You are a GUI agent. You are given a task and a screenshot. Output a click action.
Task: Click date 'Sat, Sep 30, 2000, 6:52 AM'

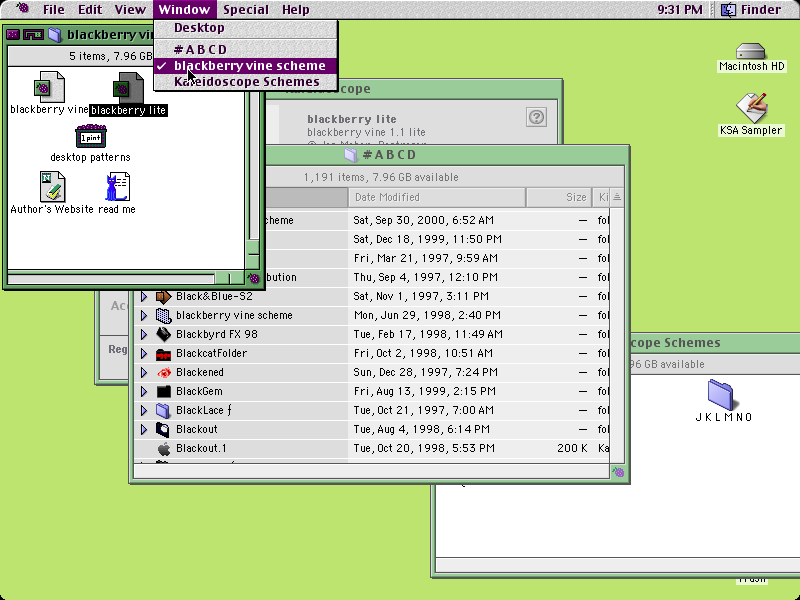[423, 220]
